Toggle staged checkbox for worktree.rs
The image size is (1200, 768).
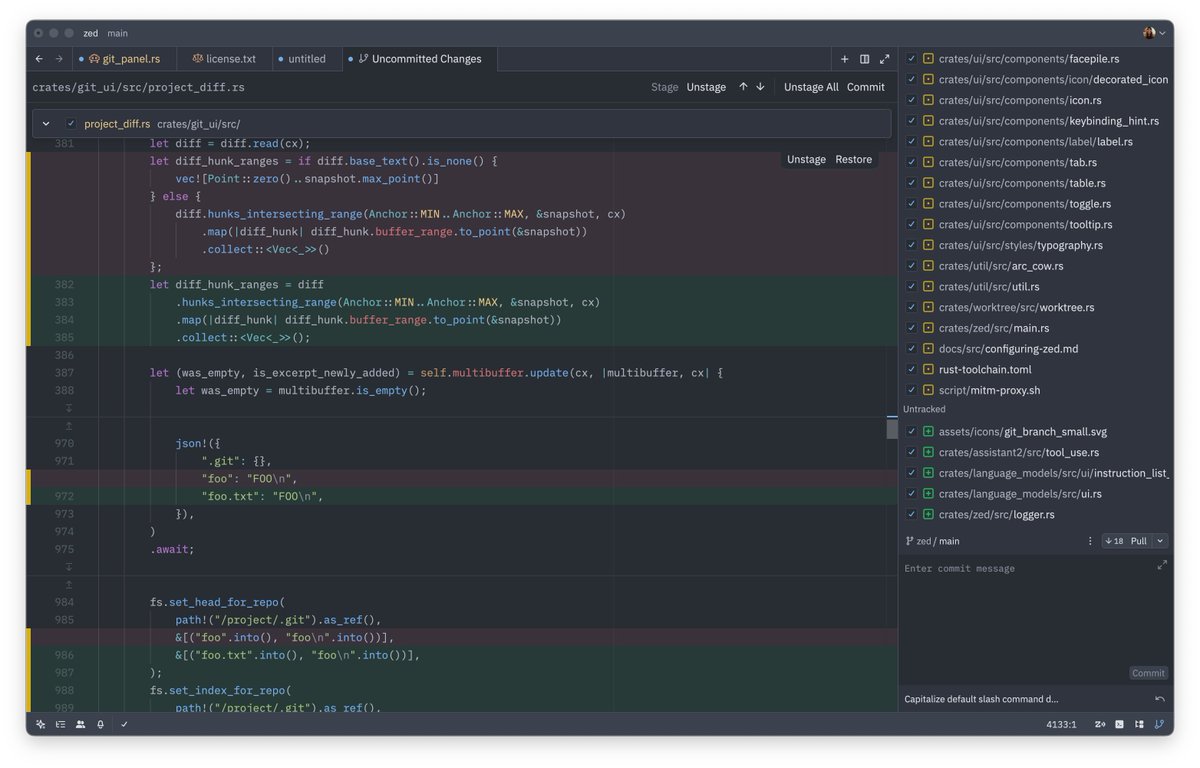[x=911, y=308]
